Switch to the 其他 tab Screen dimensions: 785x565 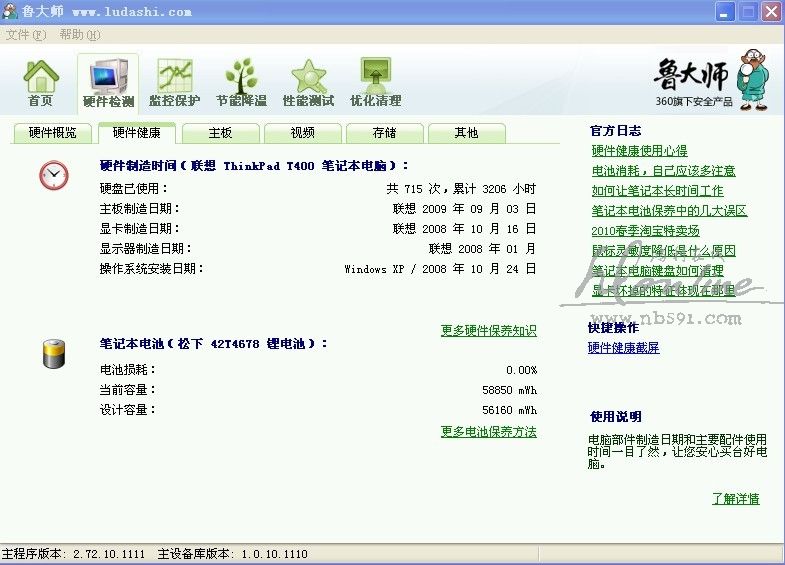[x=467, y=133]
